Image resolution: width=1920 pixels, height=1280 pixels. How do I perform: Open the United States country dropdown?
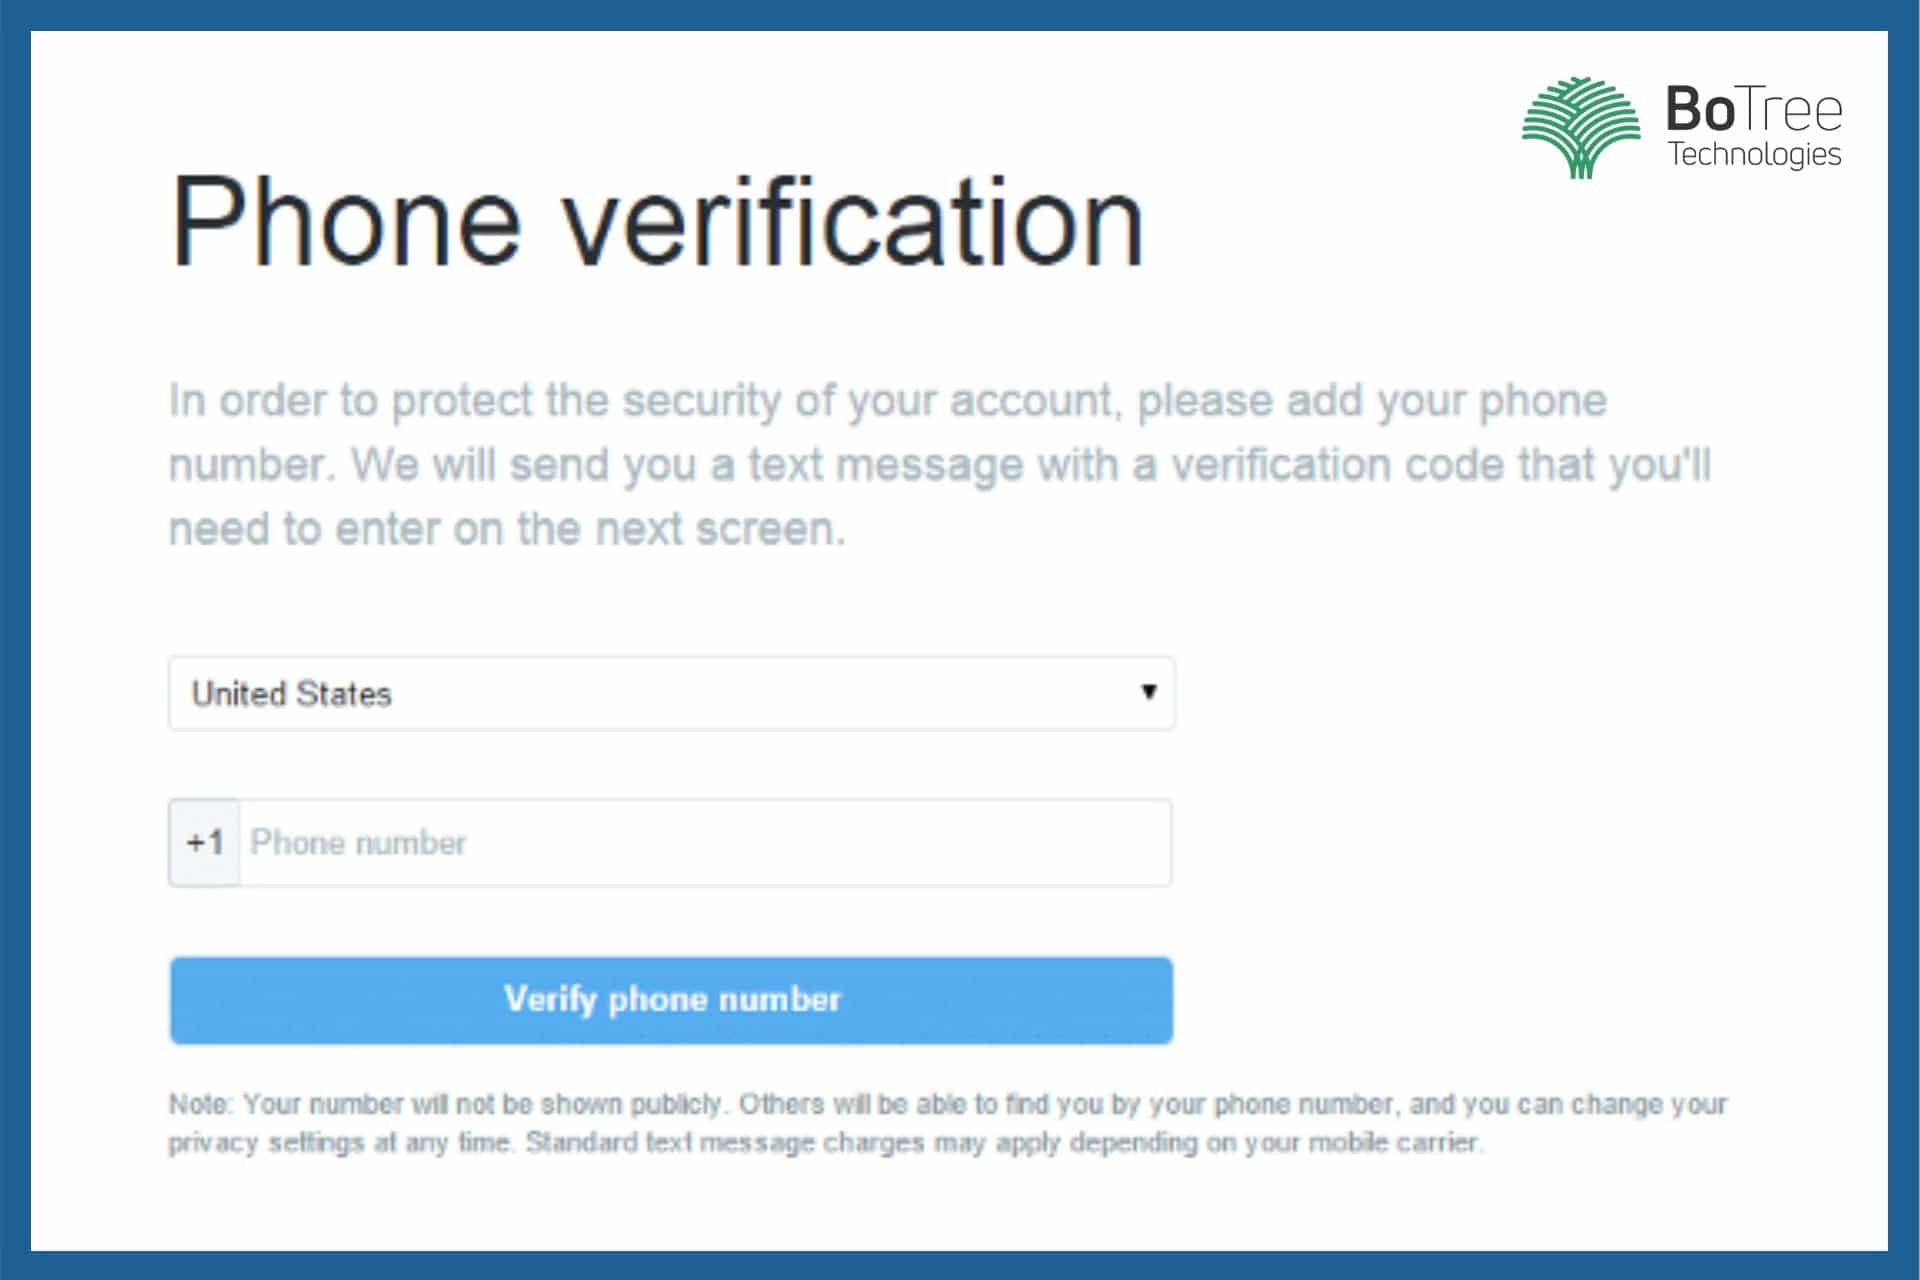(671, 693)
